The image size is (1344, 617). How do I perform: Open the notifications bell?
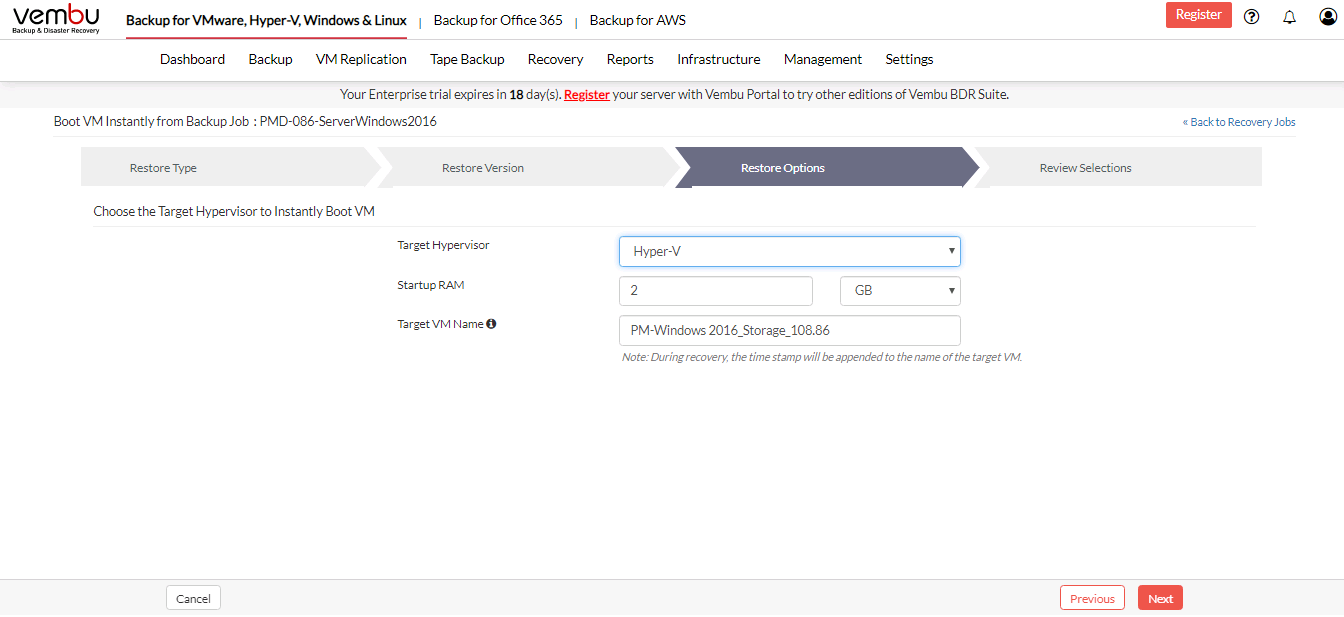coord(1289,16)
